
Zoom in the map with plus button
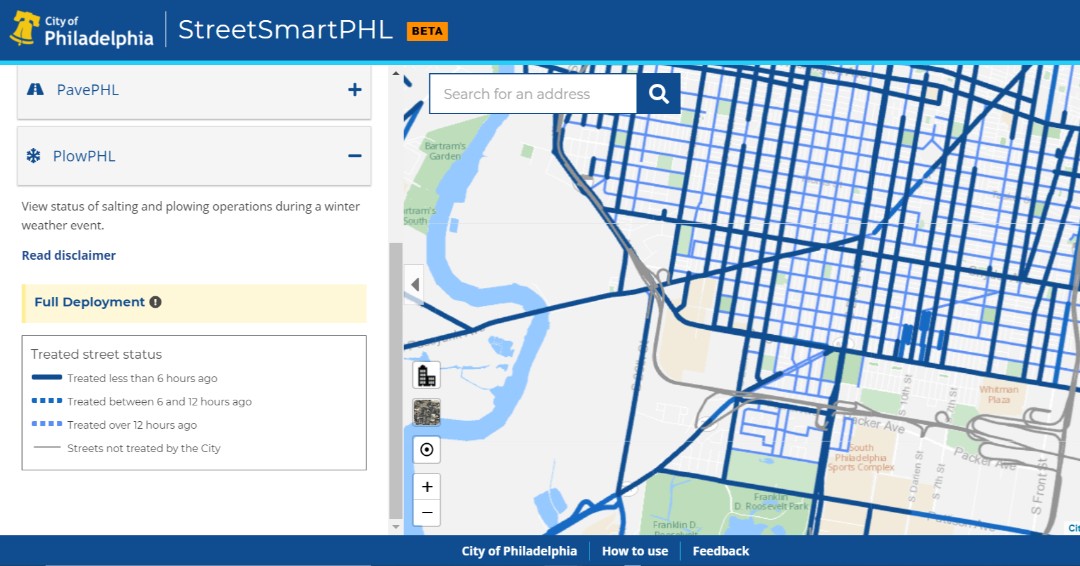[x=426, y=487]
